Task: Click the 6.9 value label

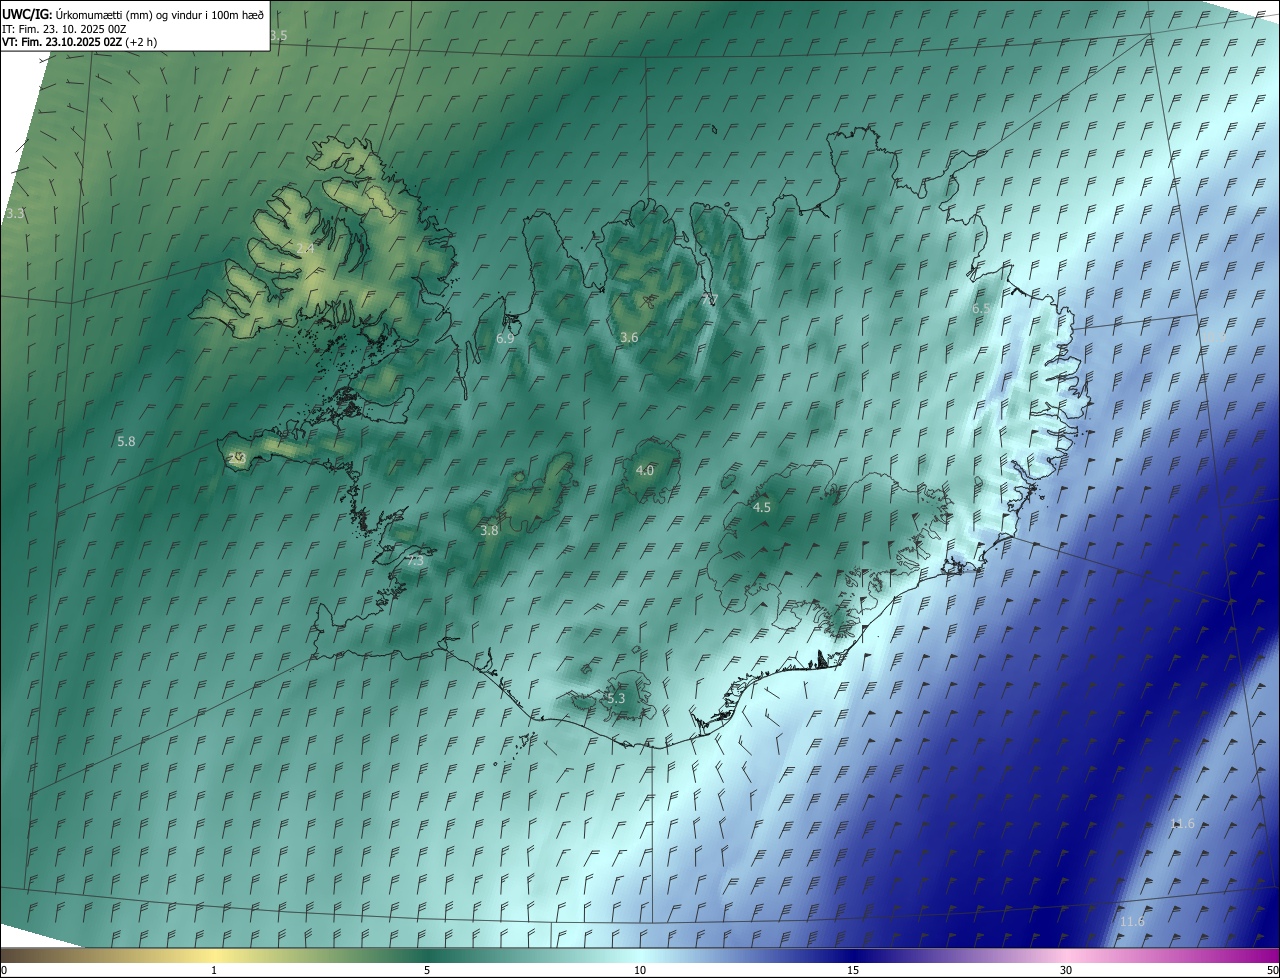Action: [x=505, y=338]
